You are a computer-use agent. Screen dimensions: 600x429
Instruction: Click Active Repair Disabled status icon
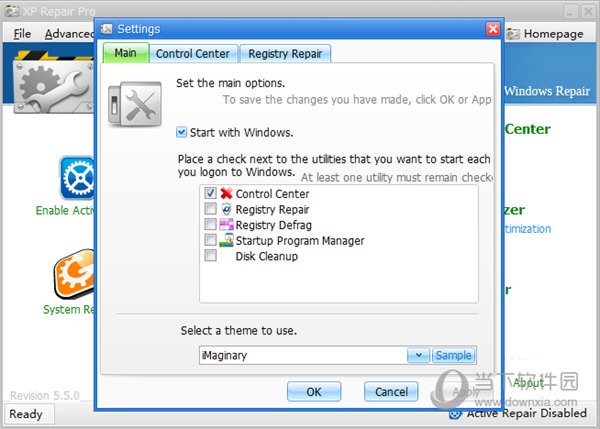coord(455,414)
